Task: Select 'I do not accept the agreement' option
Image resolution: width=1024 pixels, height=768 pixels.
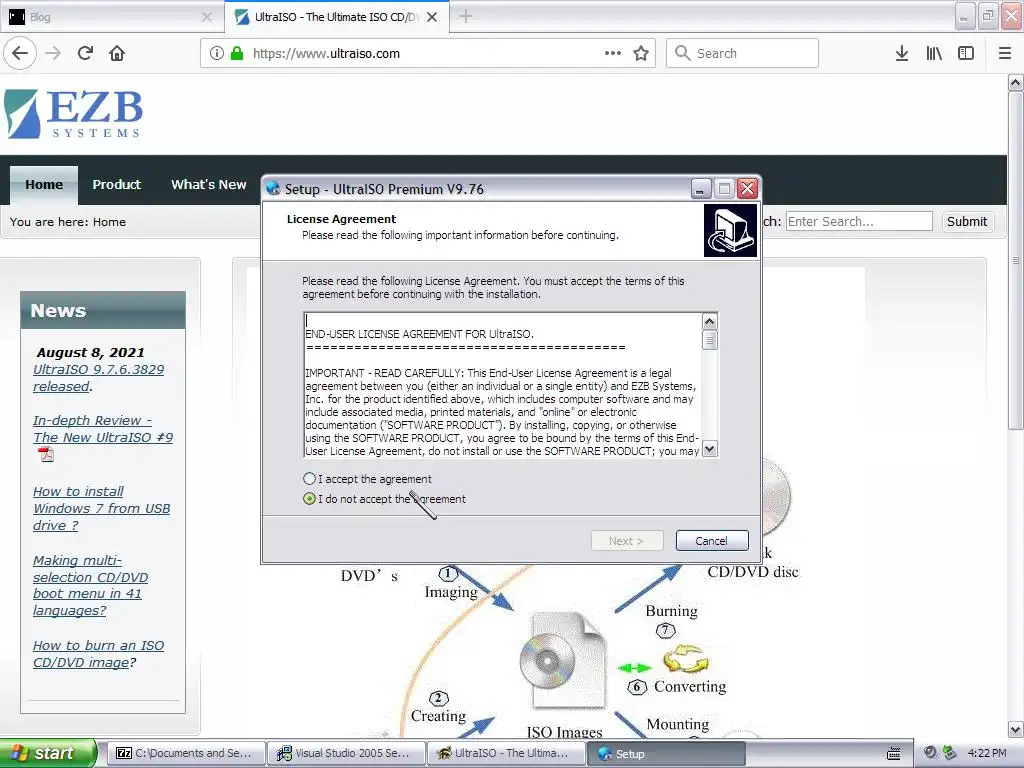Action: coord(310,499)
